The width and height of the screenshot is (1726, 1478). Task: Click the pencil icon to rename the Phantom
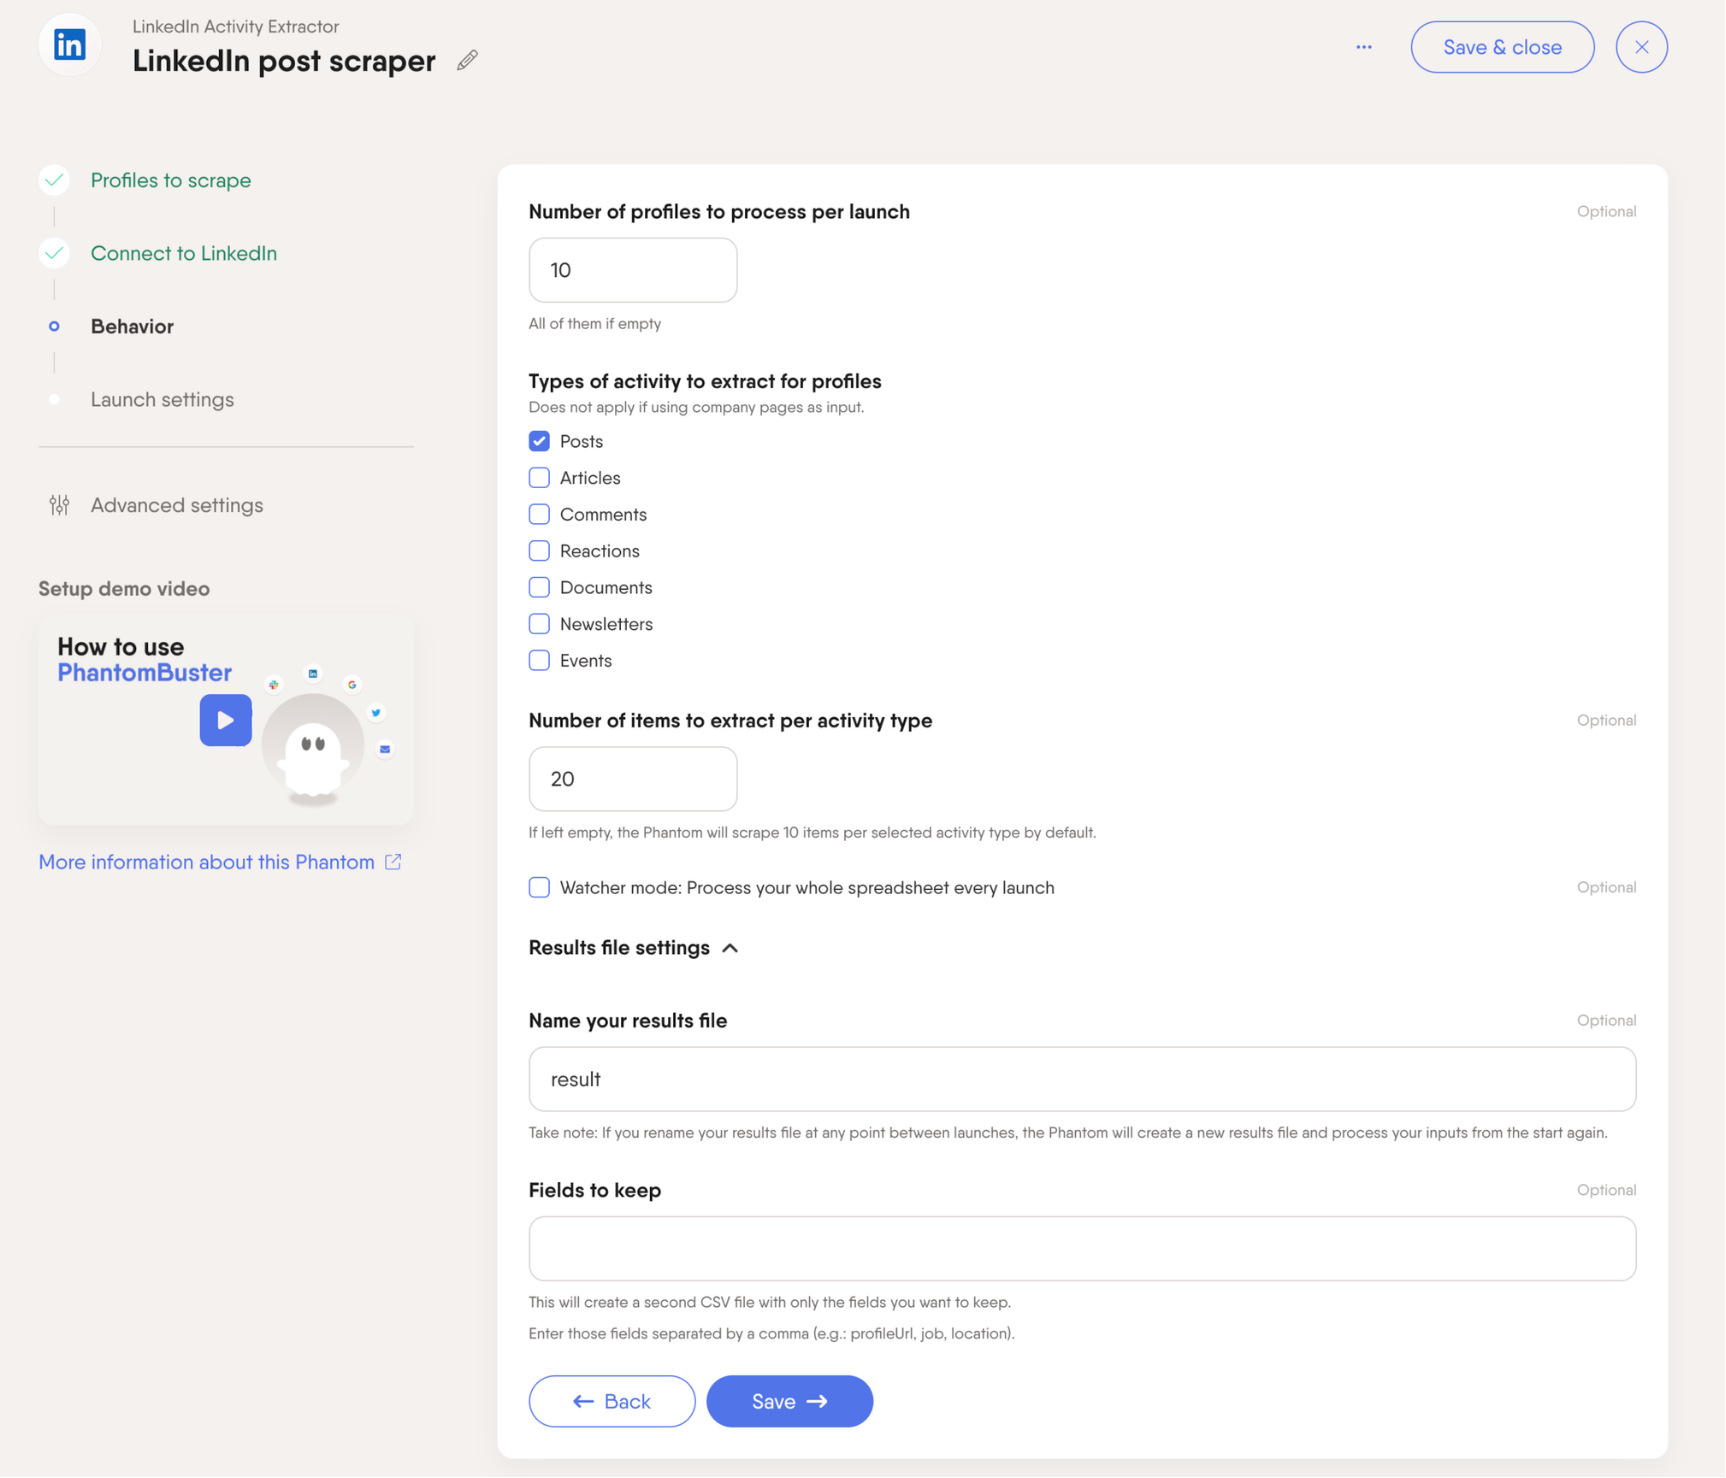click(x=466, y=60)
